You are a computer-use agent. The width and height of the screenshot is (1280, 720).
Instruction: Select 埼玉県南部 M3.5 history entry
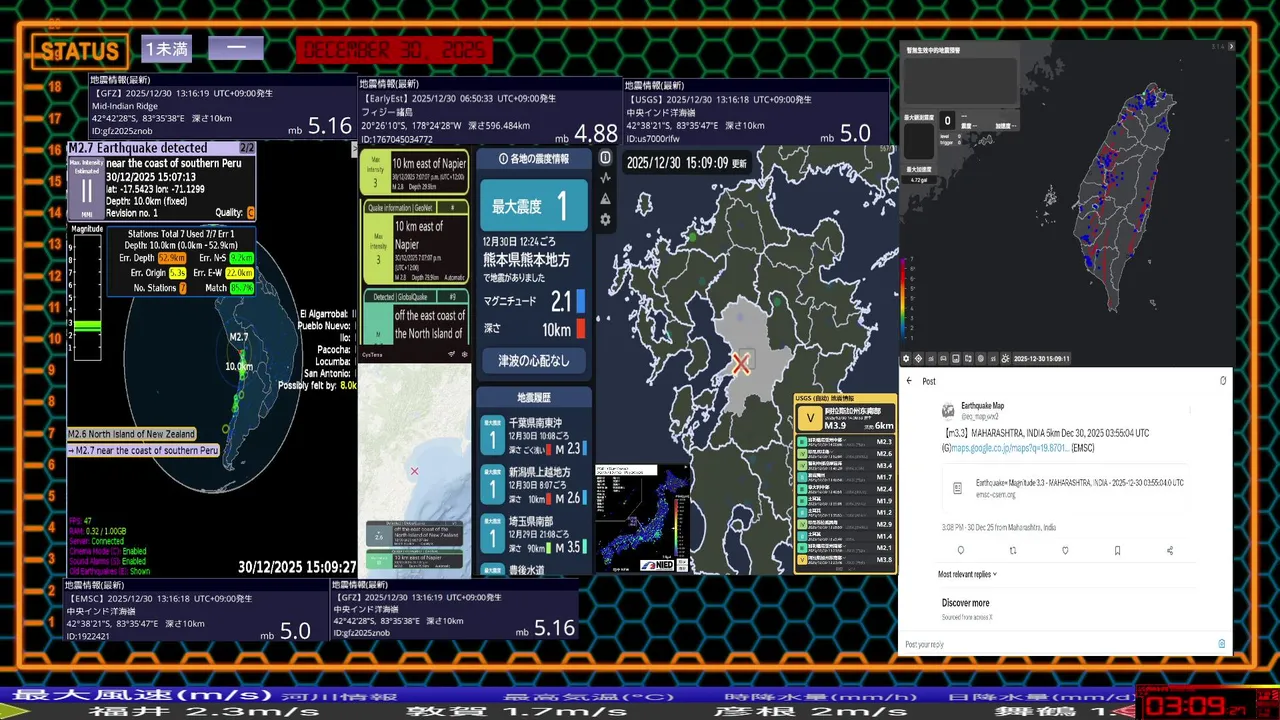pos(534,533)
